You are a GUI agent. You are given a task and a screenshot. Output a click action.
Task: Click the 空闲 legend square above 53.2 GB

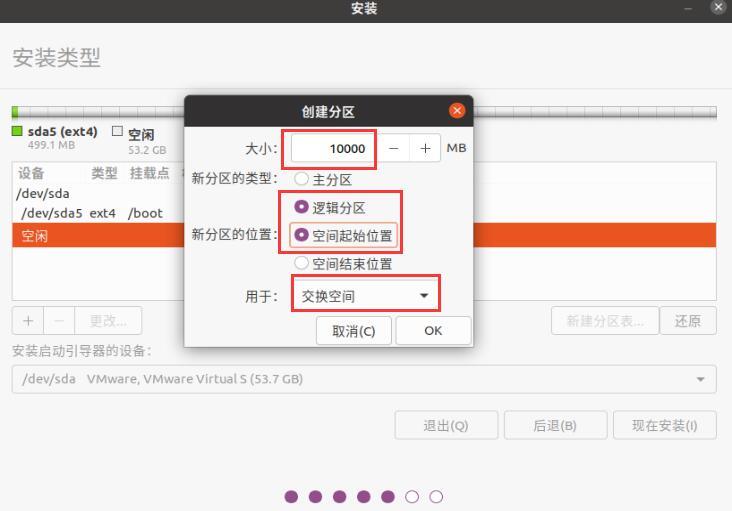click(117, 131)
